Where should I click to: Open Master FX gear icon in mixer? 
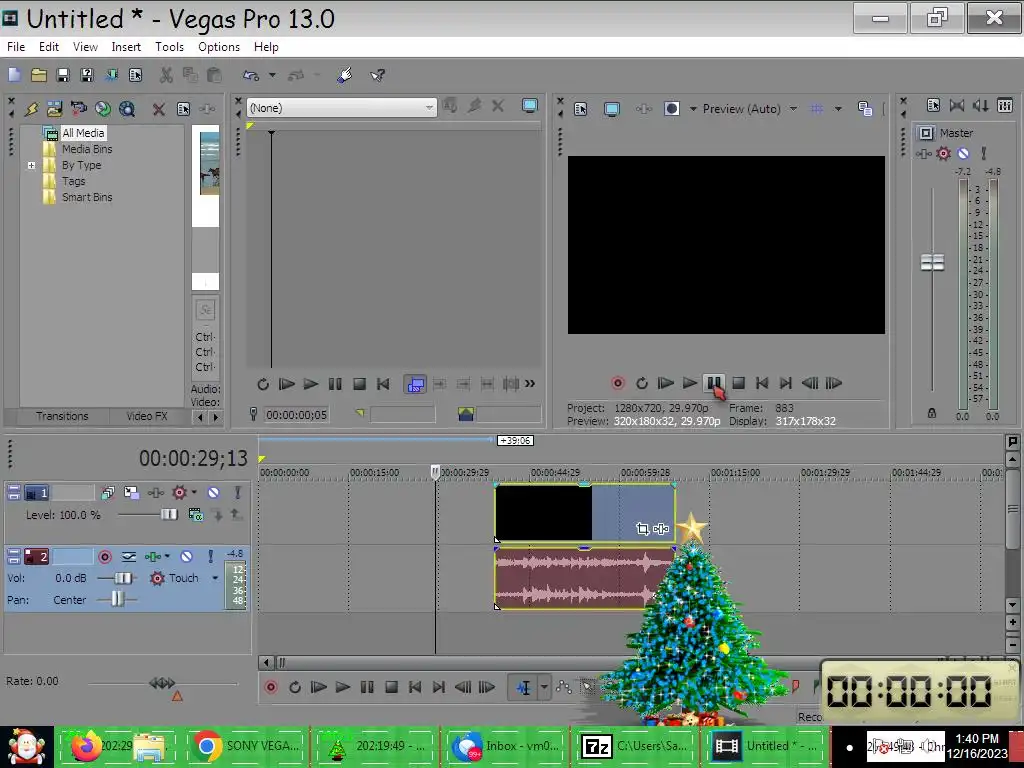[943, 153]
